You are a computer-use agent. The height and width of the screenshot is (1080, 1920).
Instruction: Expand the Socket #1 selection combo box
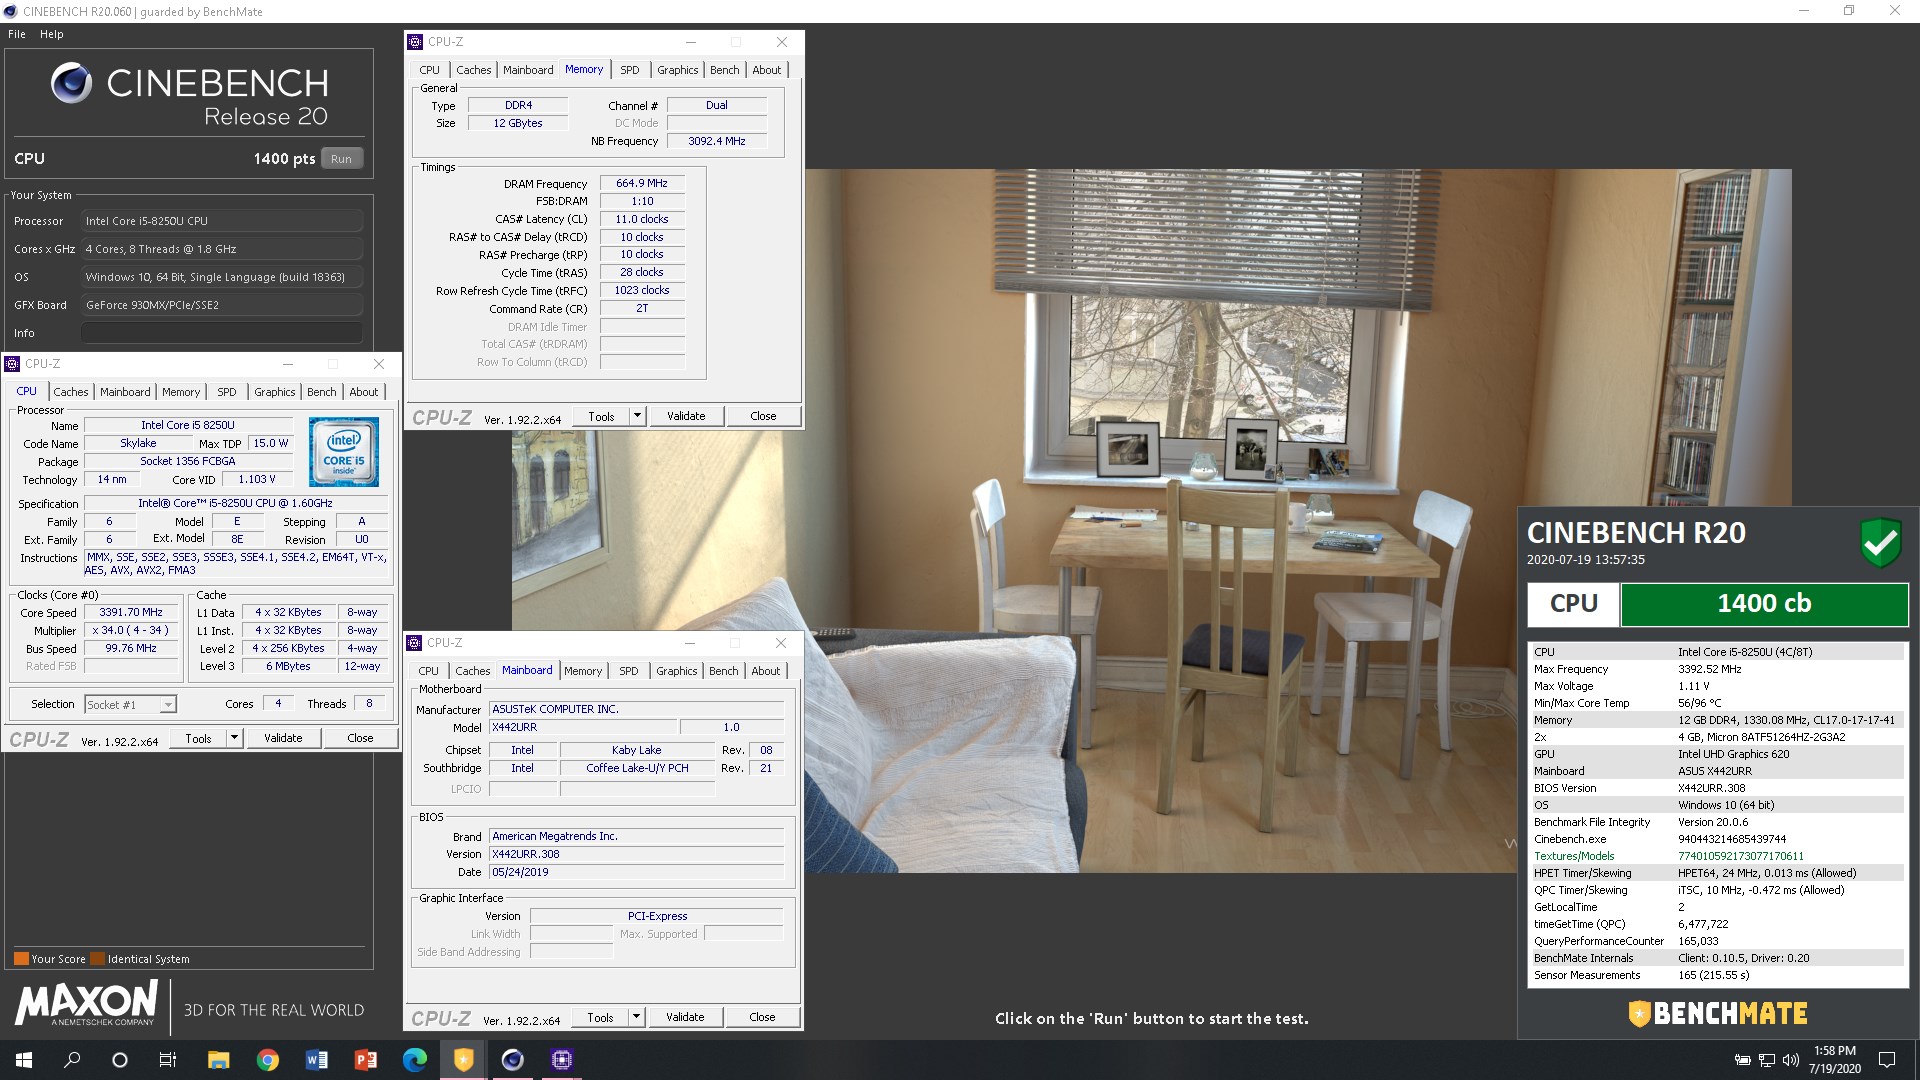point(131,705)
